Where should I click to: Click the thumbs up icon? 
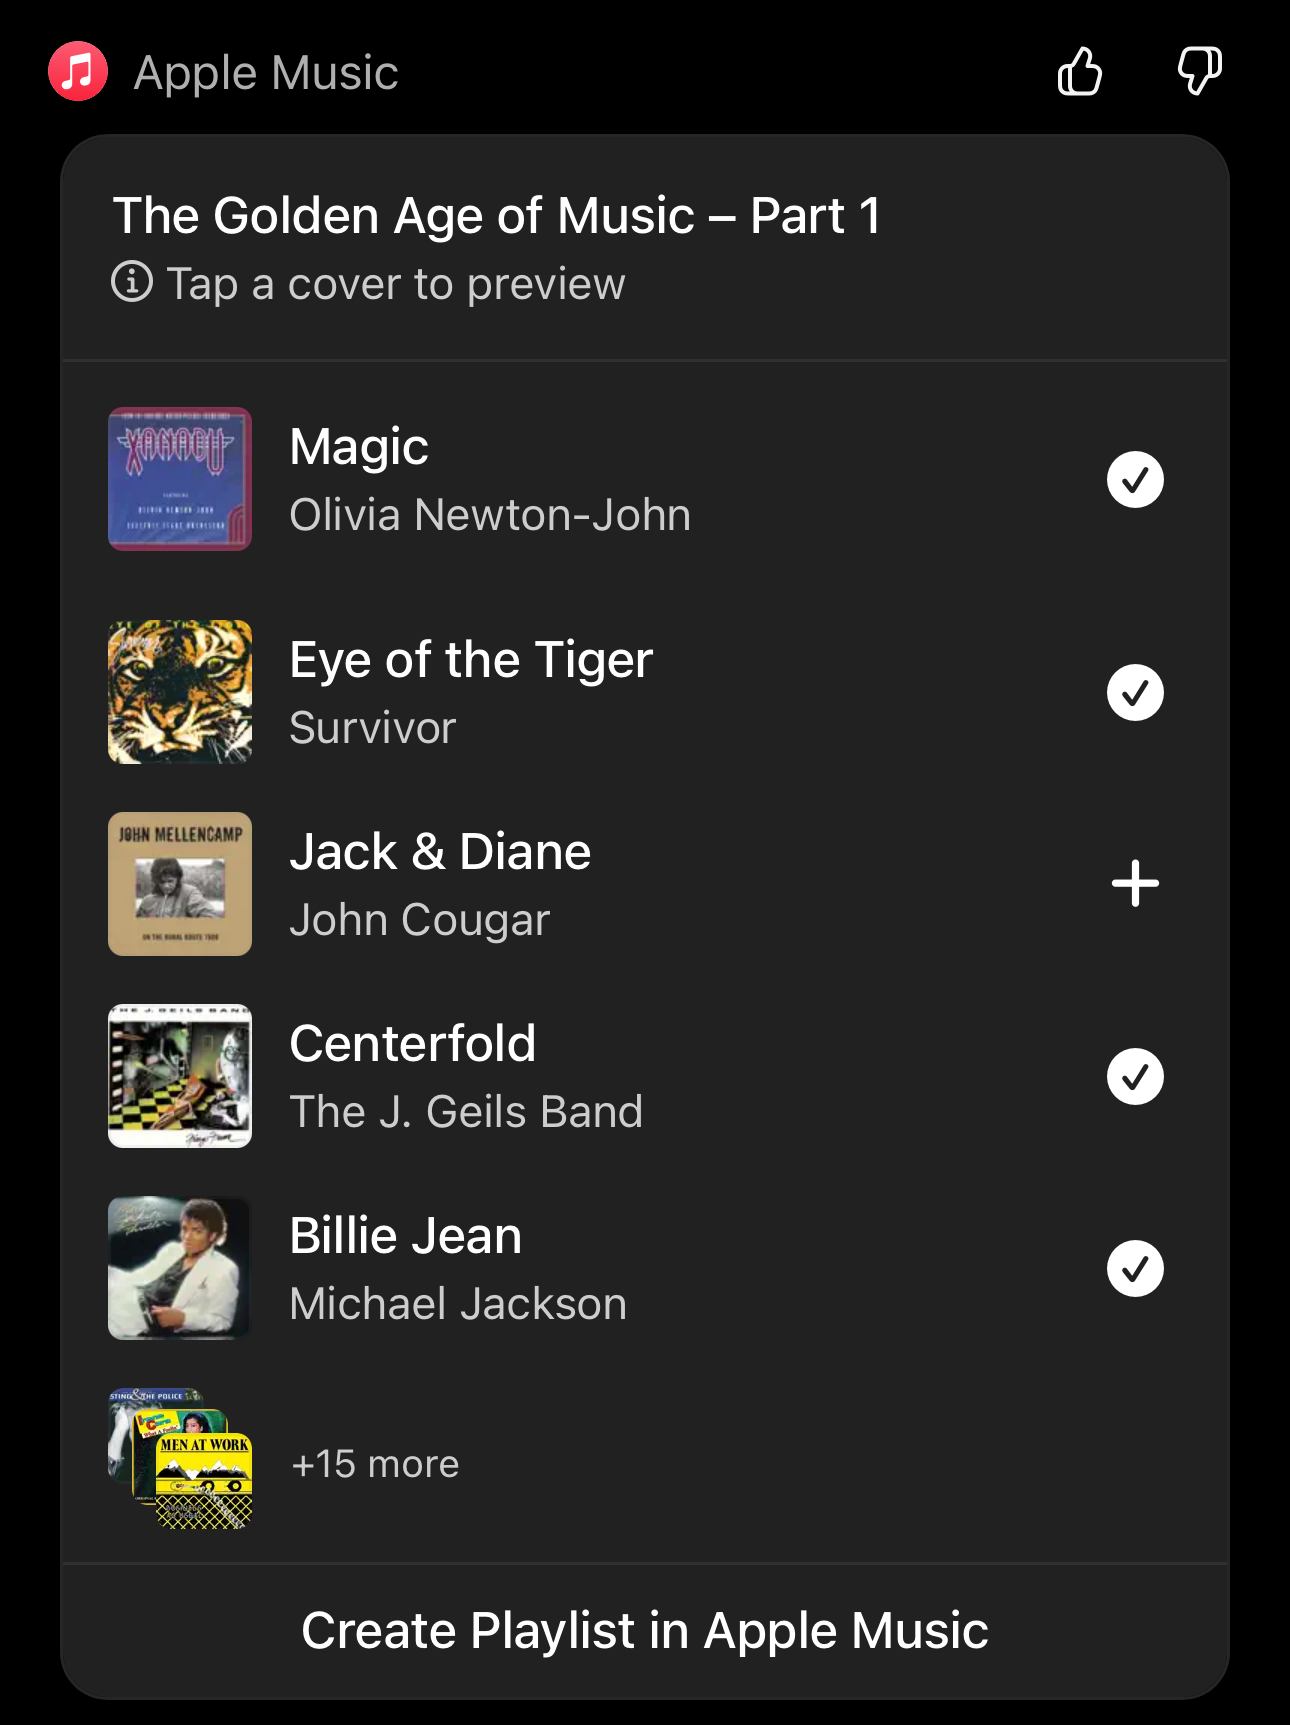(1080, 72)
